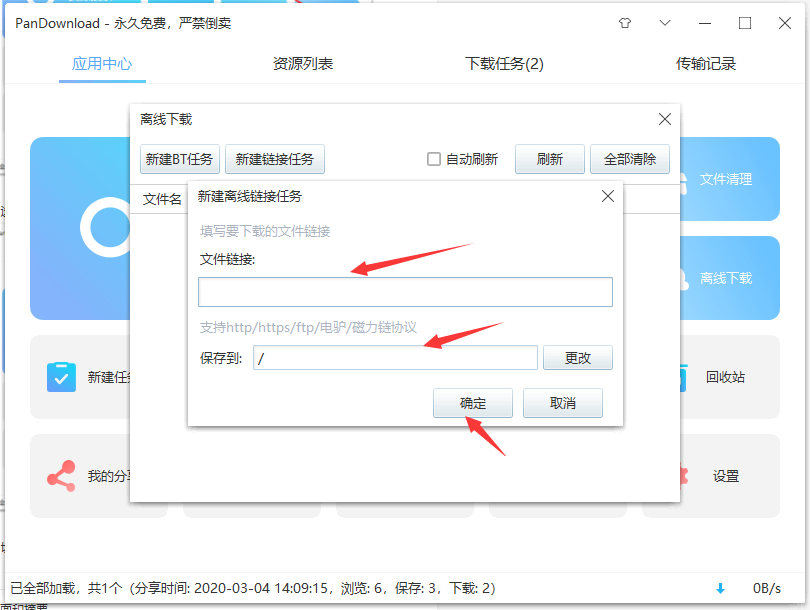
Task: Click the 全部清除 button
Action: [x=630, y=159]
